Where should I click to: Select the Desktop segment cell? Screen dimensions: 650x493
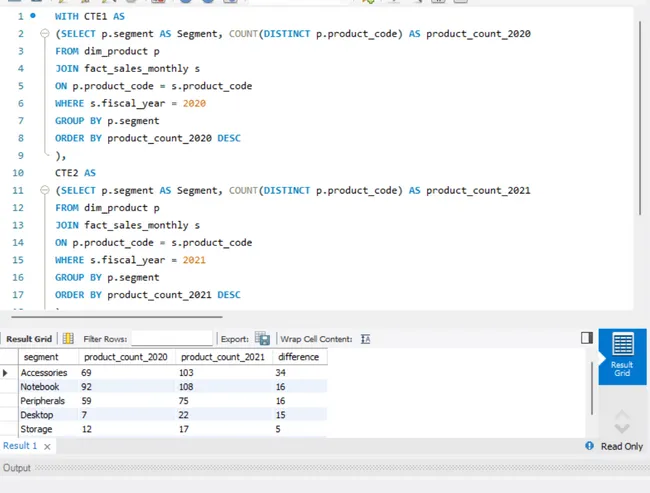point(49,415)
